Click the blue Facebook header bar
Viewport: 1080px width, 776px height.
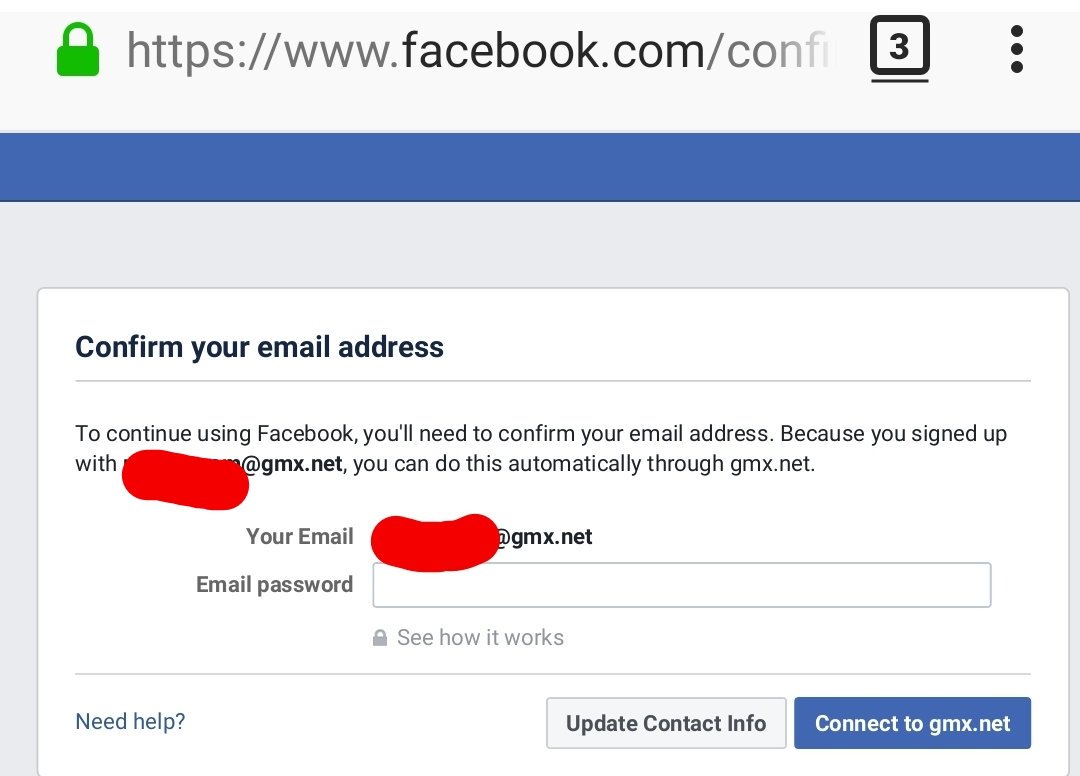tap(540, 166)
